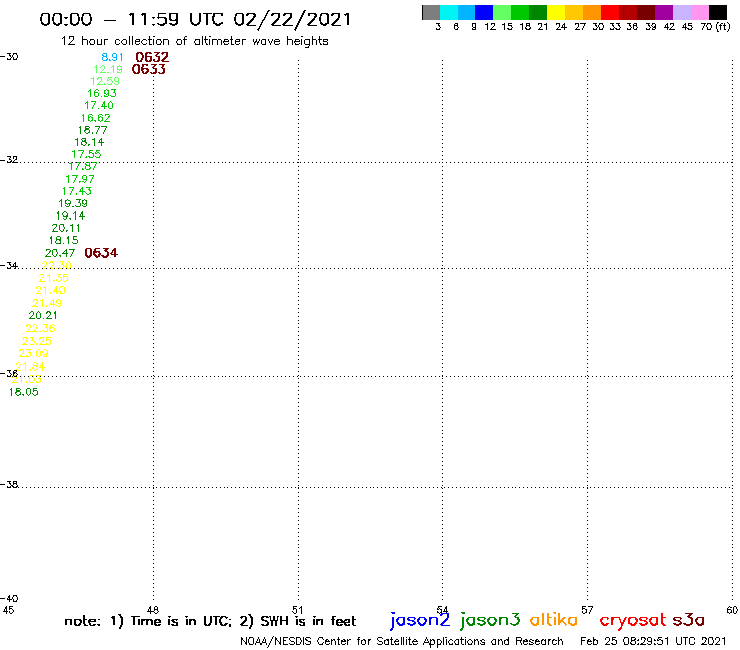This screenshot has width=740, height=650.
Task: Click the wave height value 18.15
Action: 64,240
